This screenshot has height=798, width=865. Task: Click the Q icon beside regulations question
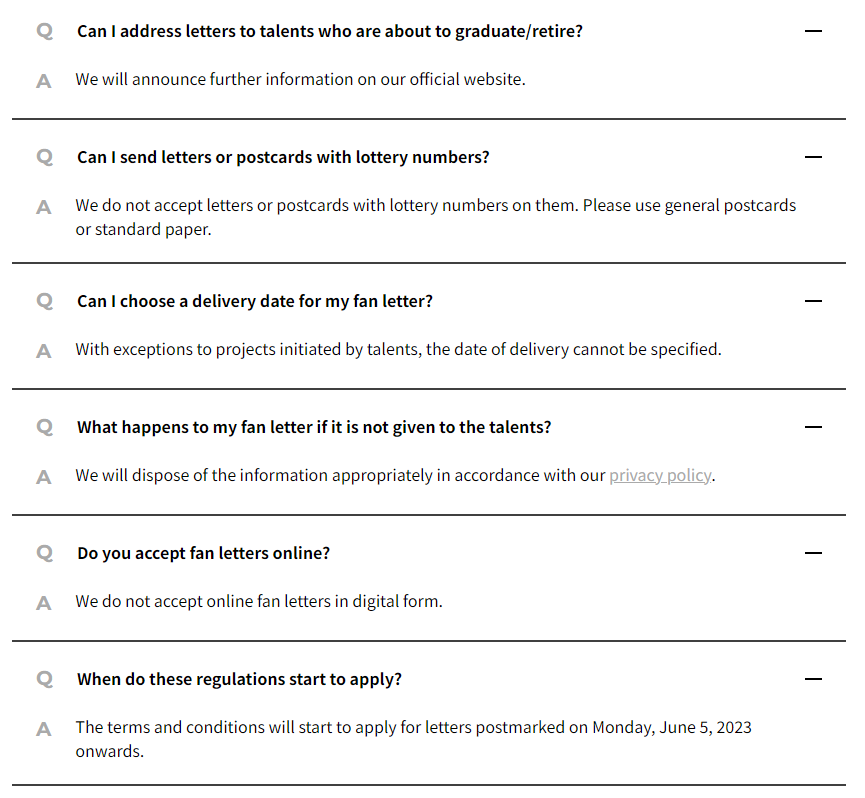click(x=45, y=679)
